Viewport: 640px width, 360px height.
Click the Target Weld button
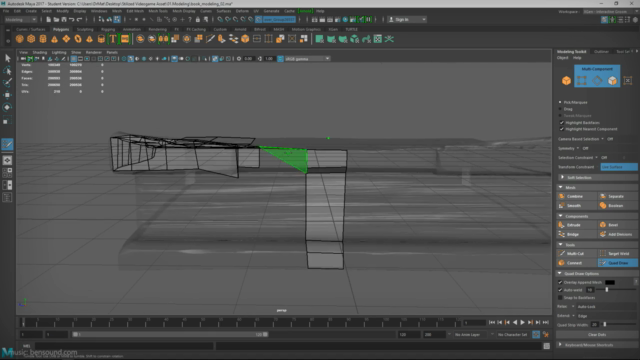tap(618, 253)
